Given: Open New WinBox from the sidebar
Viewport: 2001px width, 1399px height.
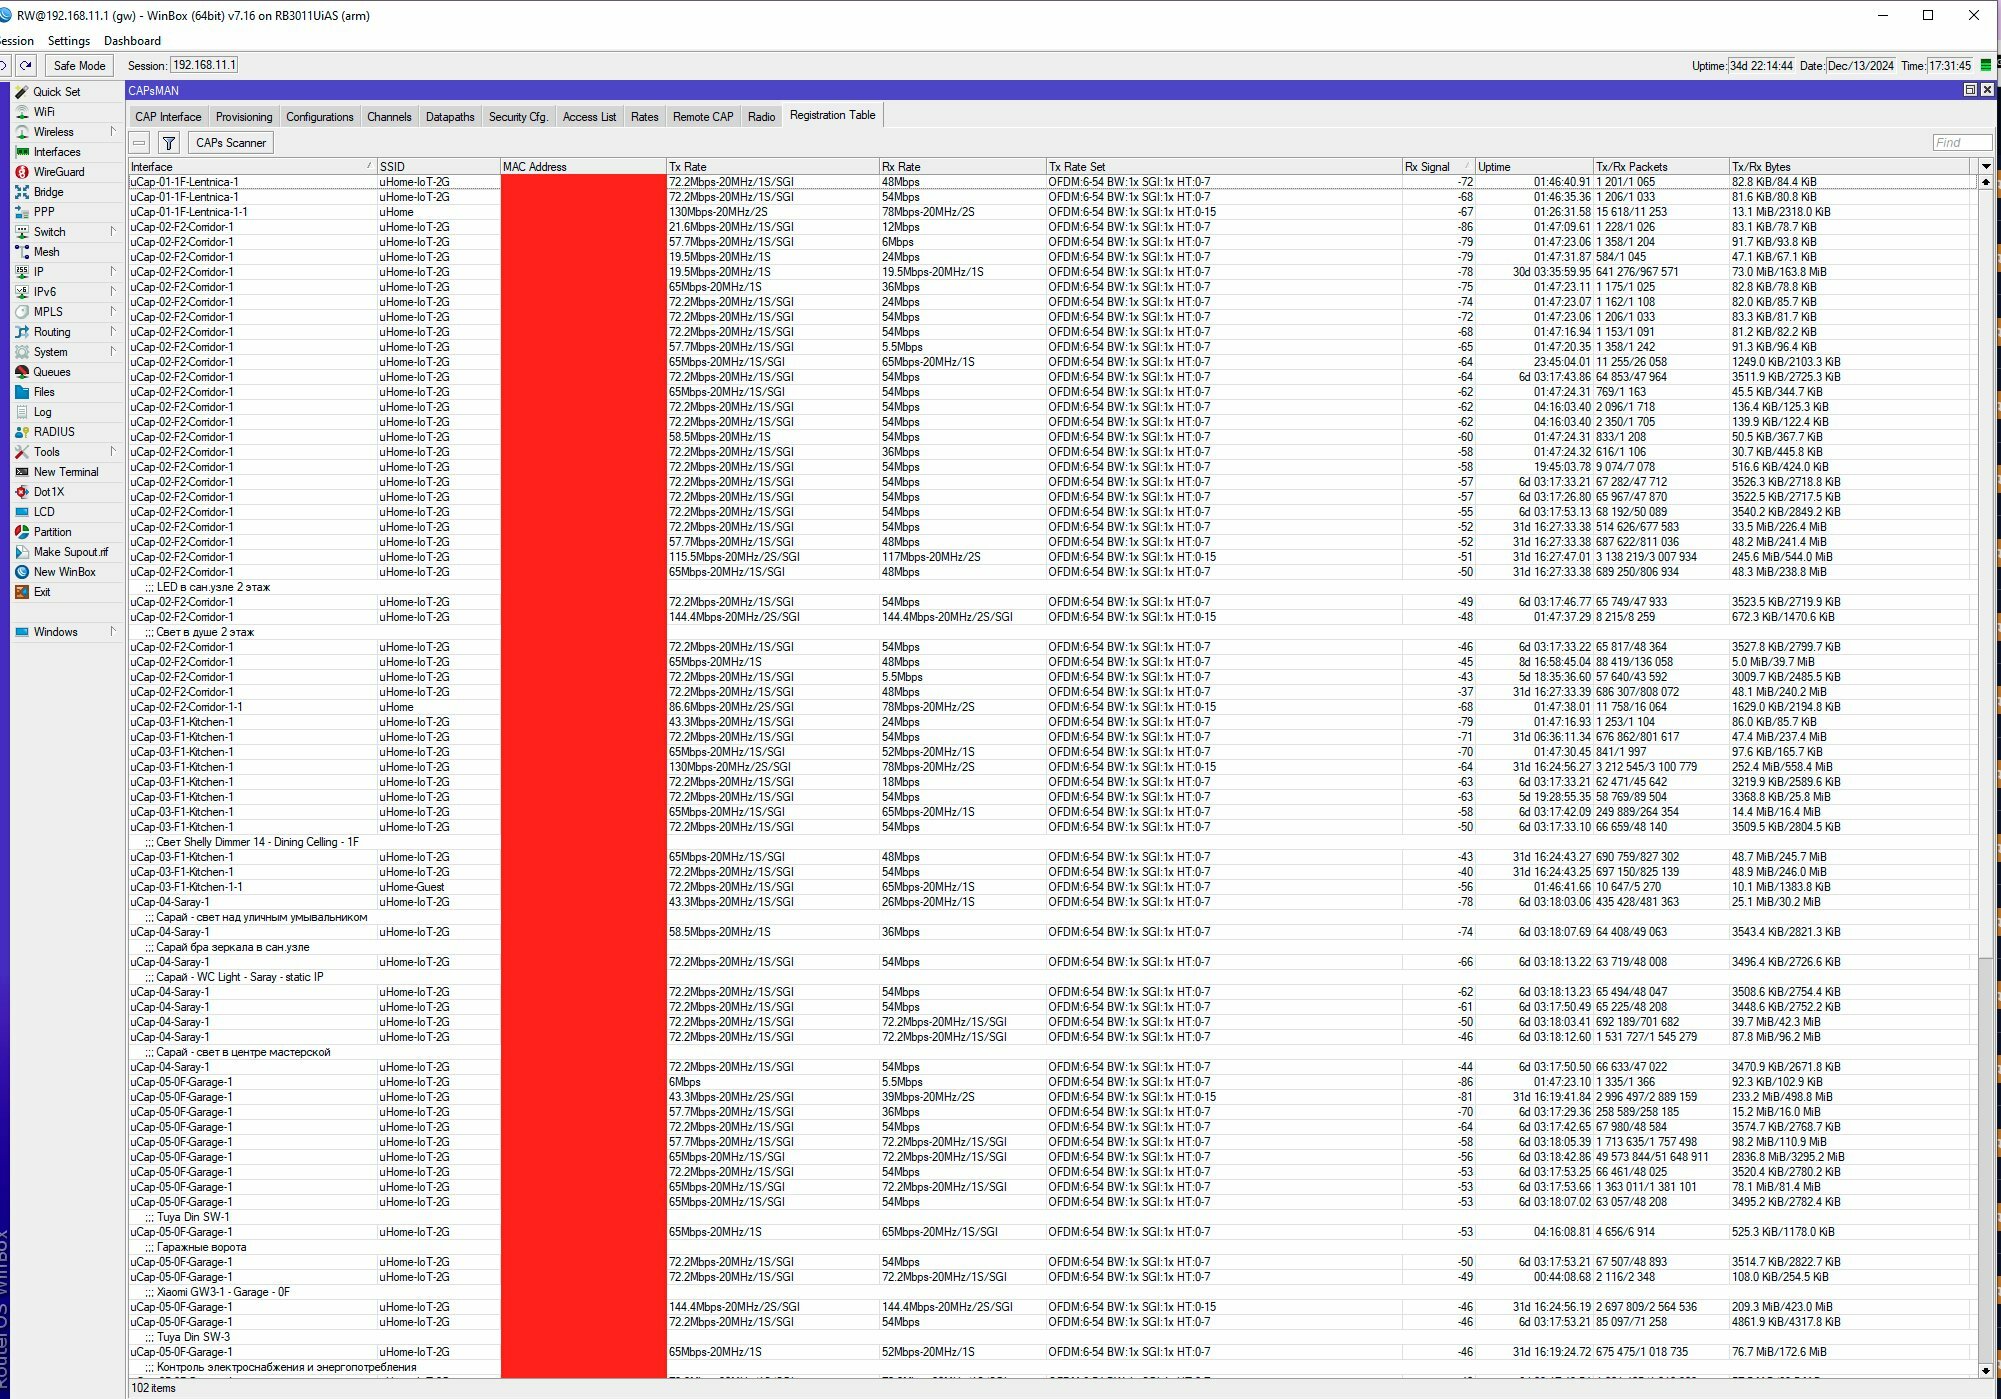Looking at the screenshot, I should [66, 571].
